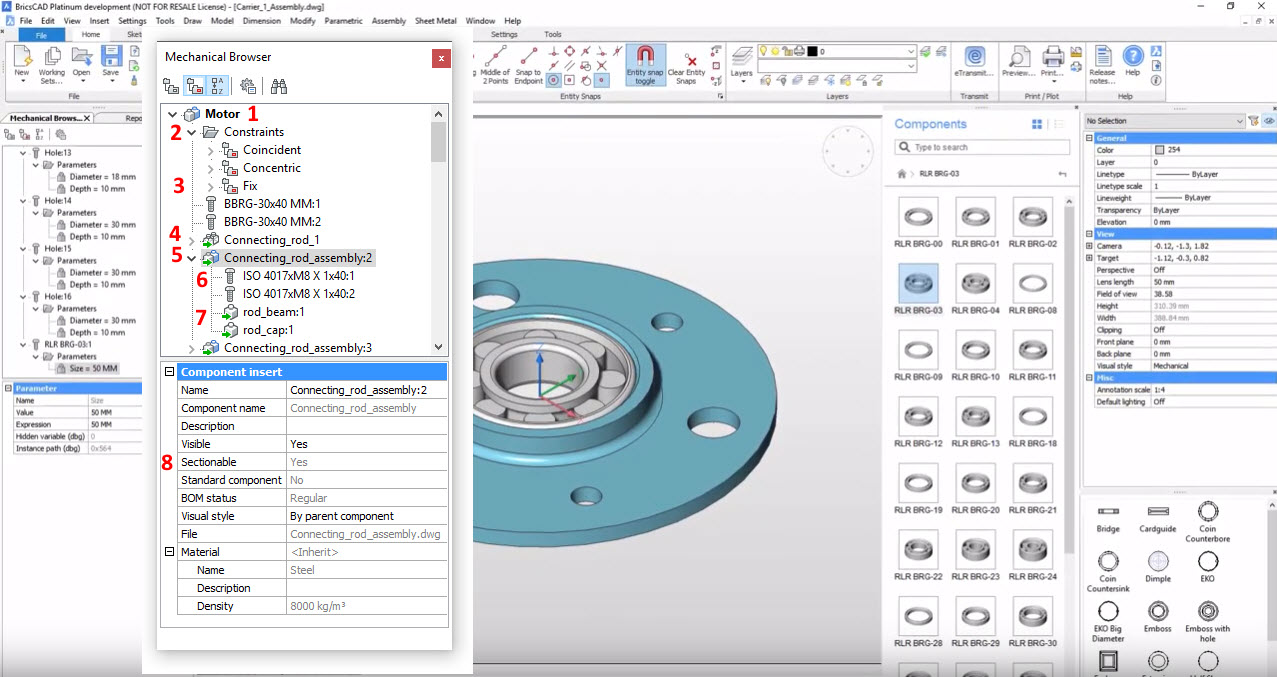Close the Mechanical Browser dialog
The width and height of the screenshot is (1277, 677).
point(441,58)
